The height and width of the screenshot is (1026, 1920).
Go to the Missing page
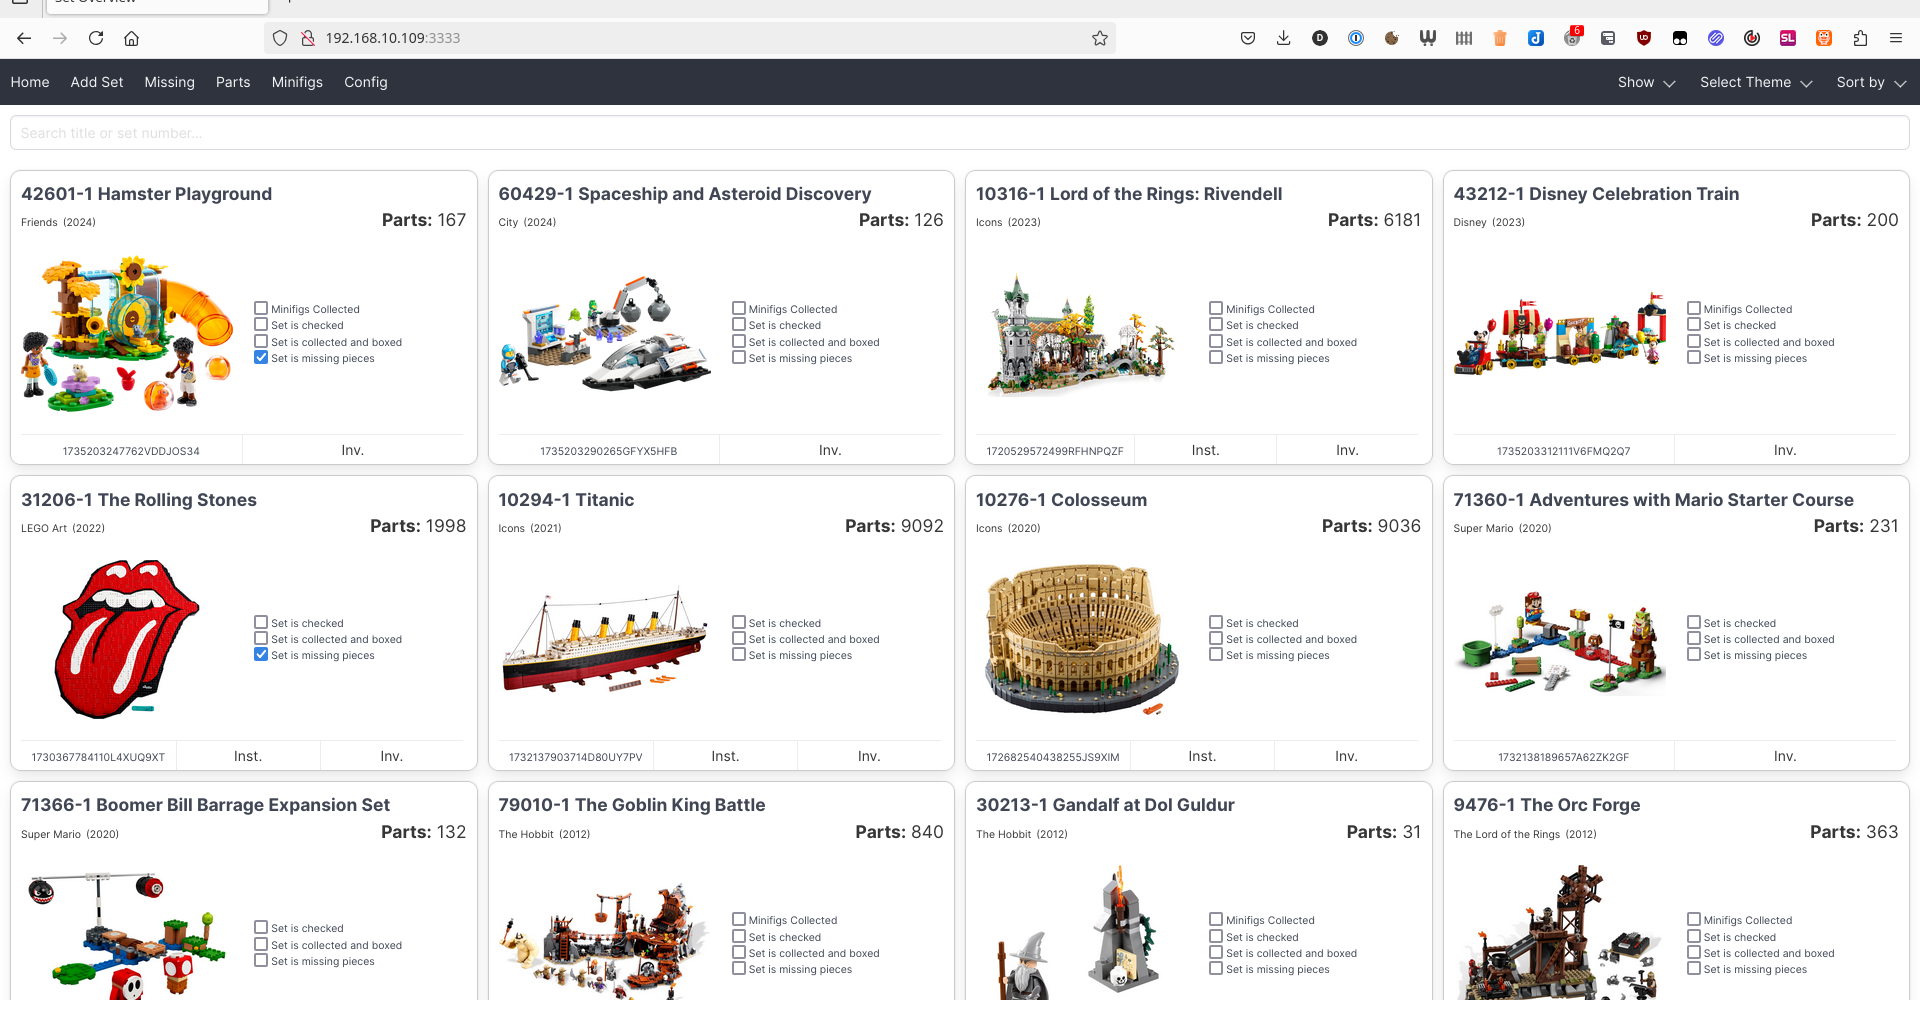click(169, 82)
